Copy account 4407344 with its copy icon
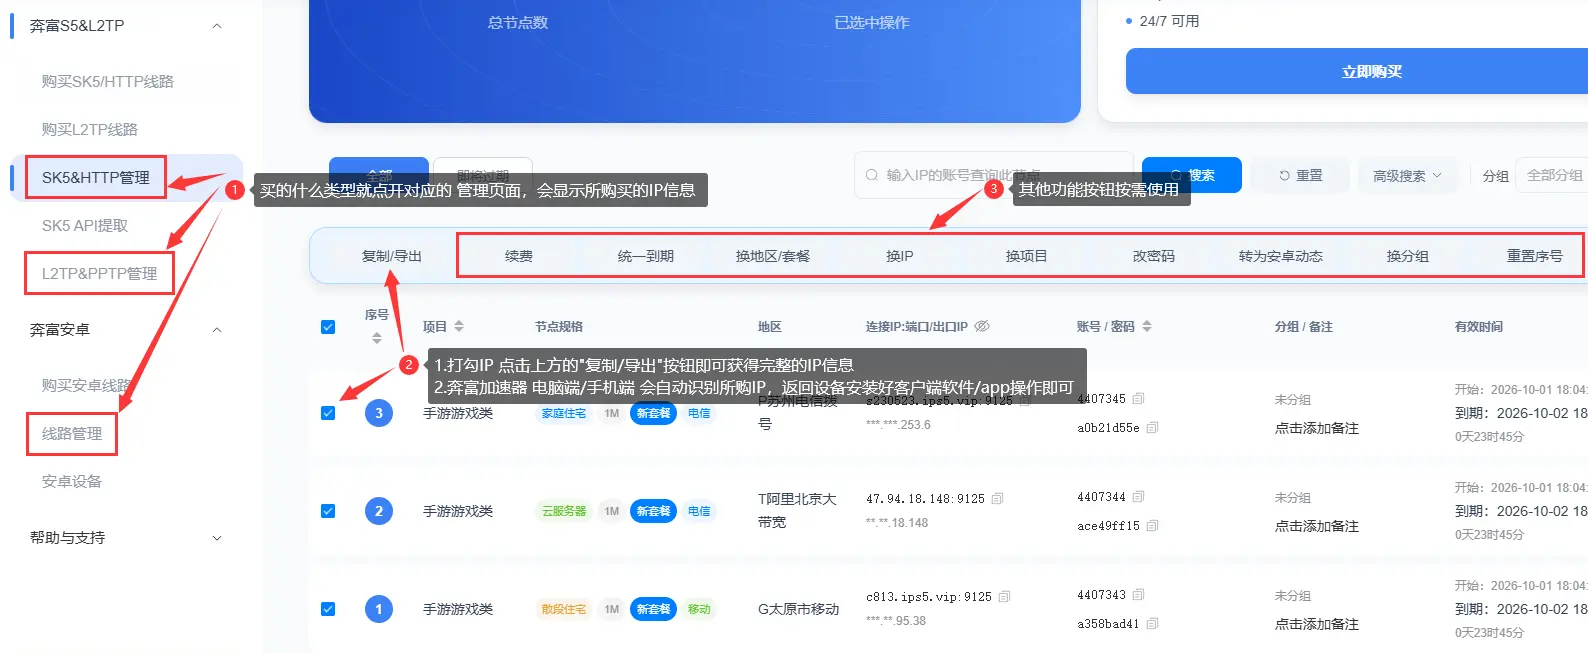This screenshot has height=653, width=1588. point(1138,496)
